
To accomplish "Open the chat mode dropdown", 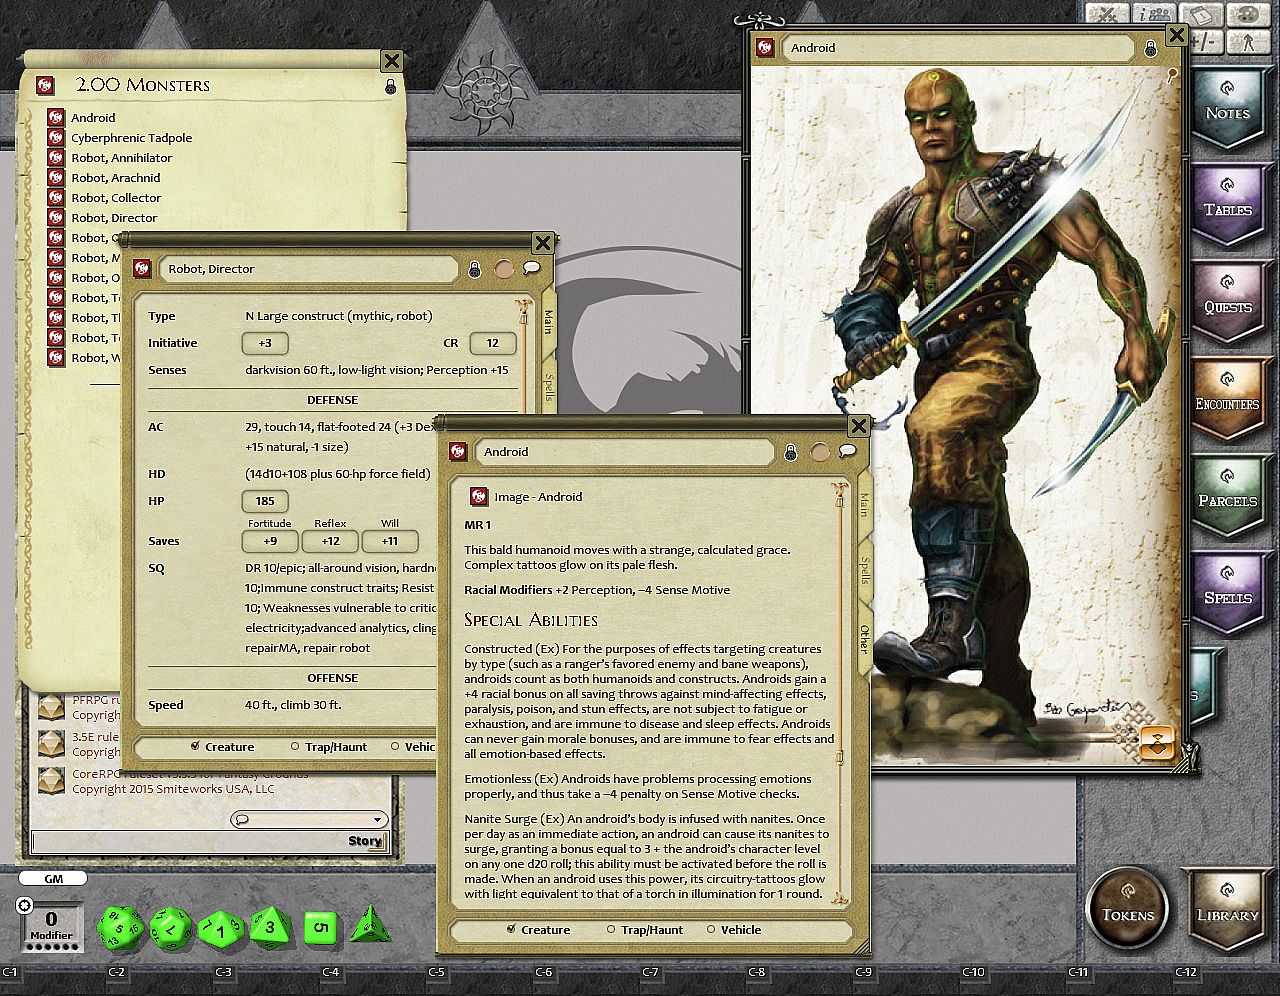I will [x=308, y=820].
